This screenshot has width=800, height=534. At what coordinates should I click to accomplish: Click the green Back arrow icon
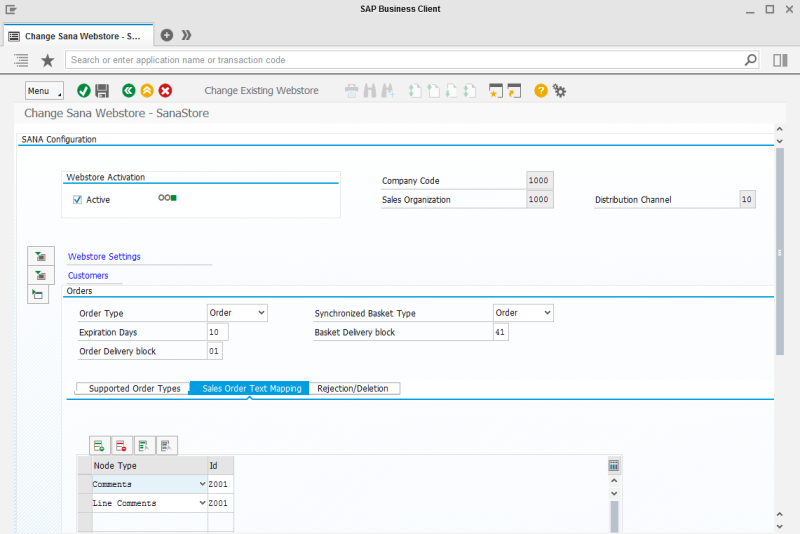pyautogui.click(x=129, y=91)
